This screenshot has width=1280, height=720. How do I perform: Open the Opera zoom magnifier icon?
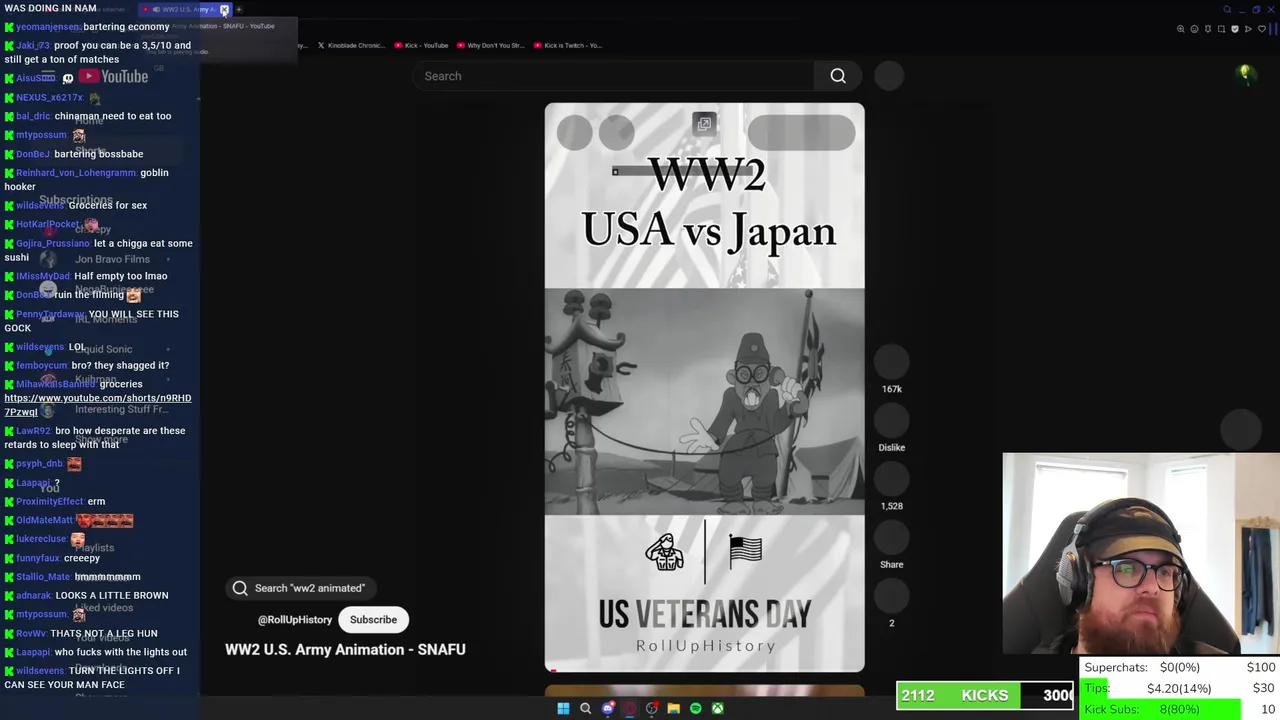click(x=1181, y=29)
